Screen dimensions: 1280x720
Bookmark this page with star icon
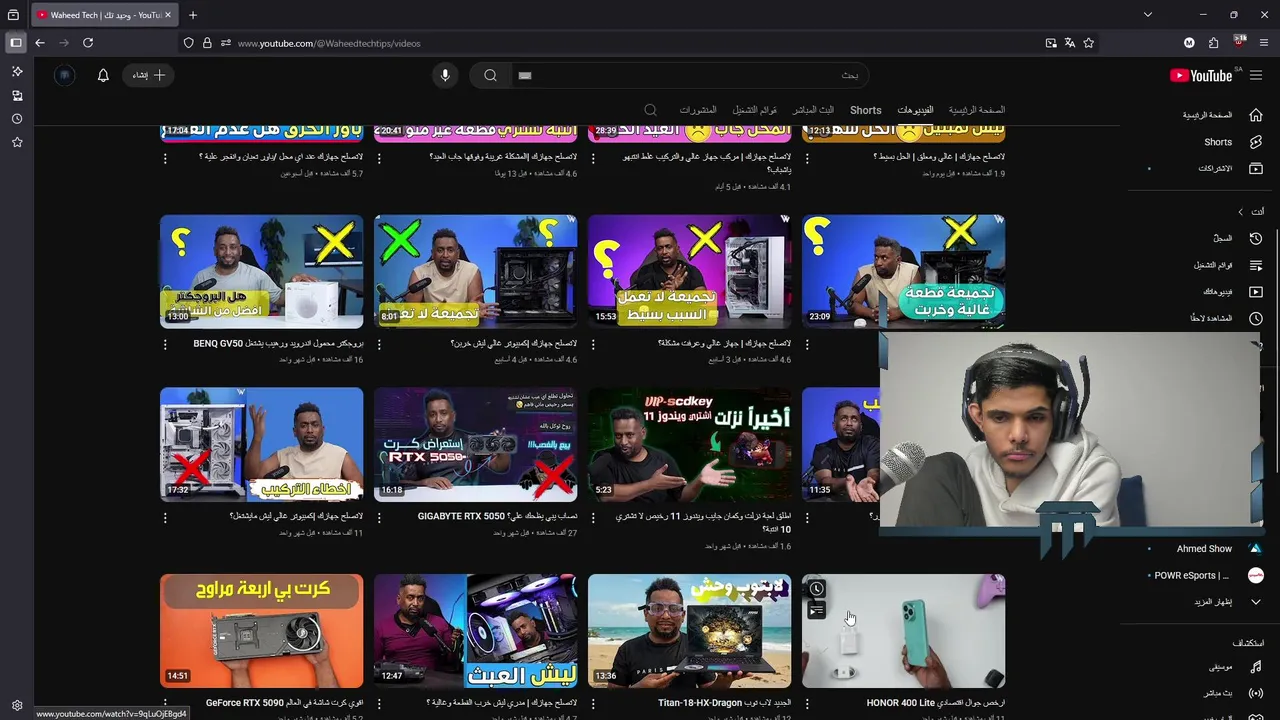click(1089, 43)
